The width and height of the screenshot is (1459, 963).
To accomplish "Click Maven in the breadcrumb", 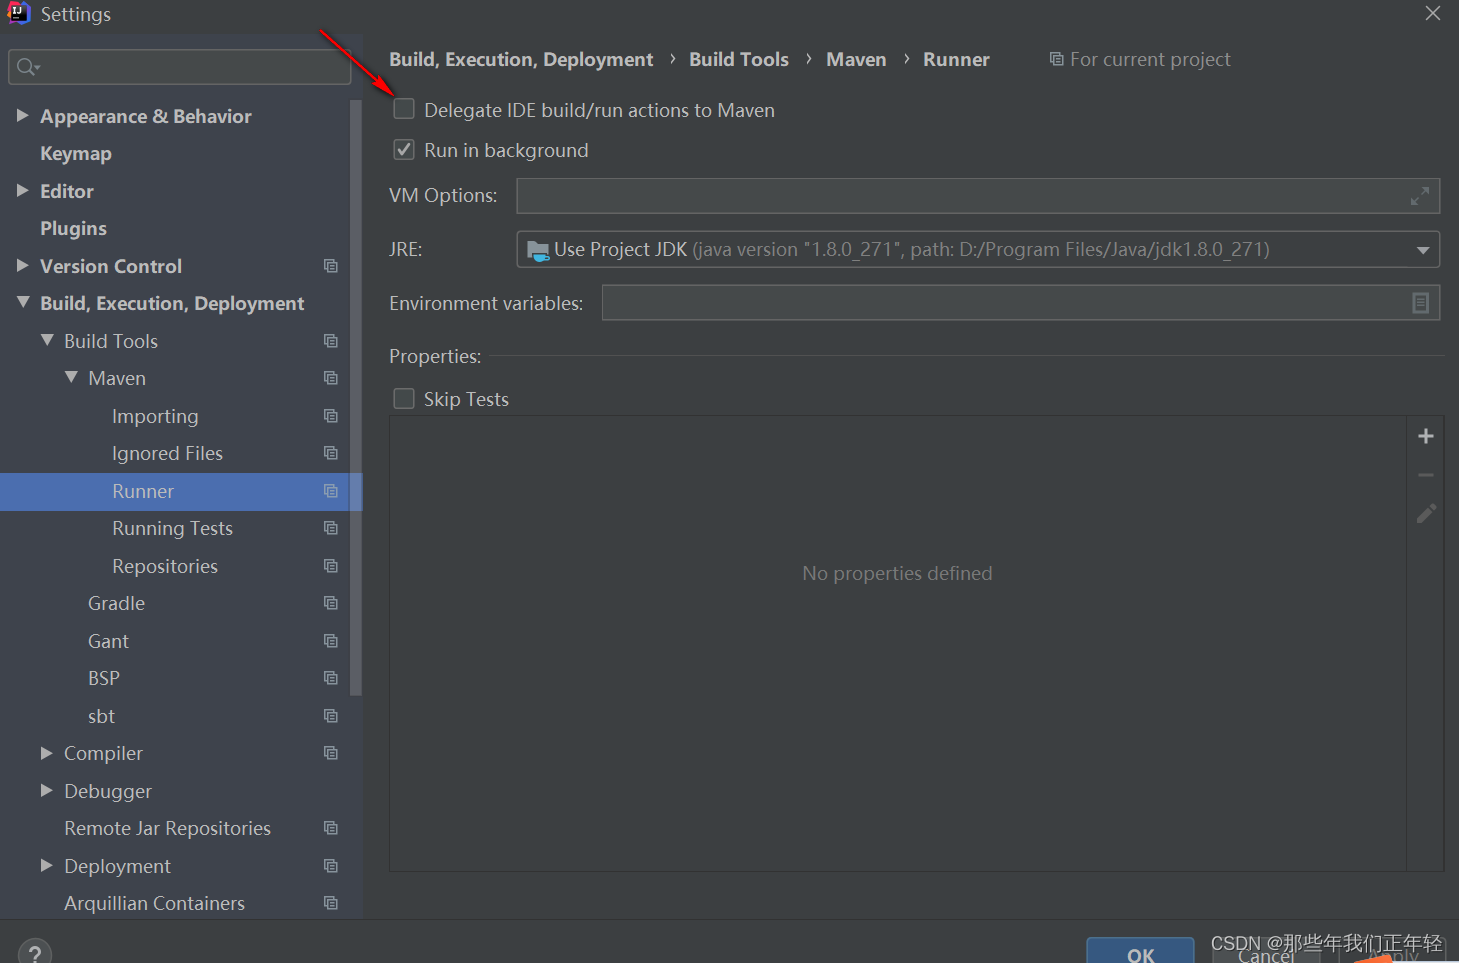I will (856, 59).
